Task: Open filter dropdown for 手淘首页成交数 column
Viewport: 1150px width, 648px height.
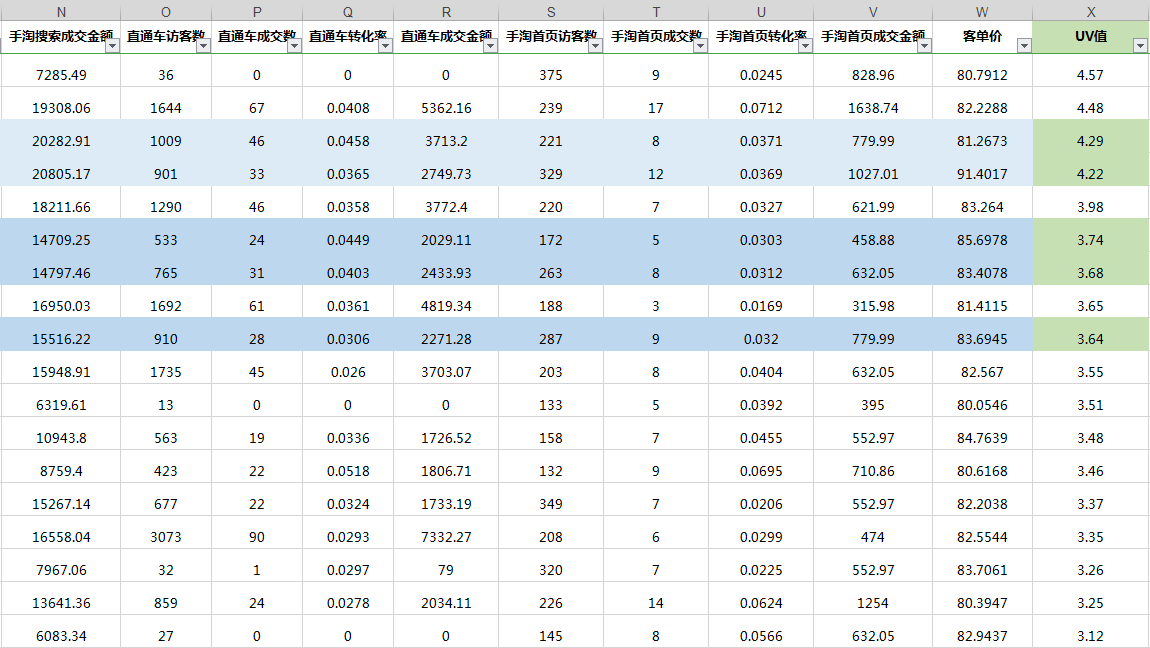Action: [x=700, y=45]
